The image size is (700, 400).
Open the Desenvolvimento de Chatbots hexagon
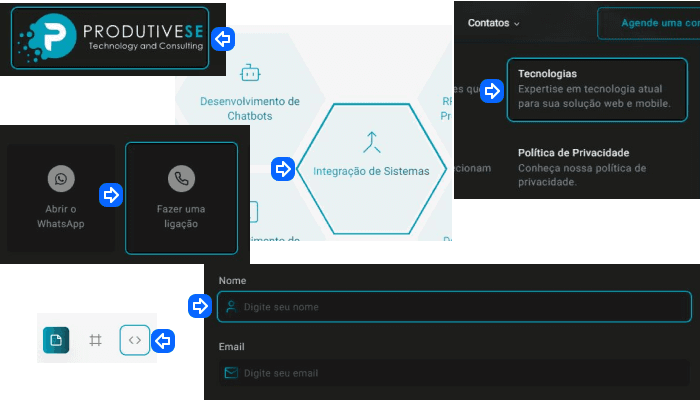tap(250, 100)
